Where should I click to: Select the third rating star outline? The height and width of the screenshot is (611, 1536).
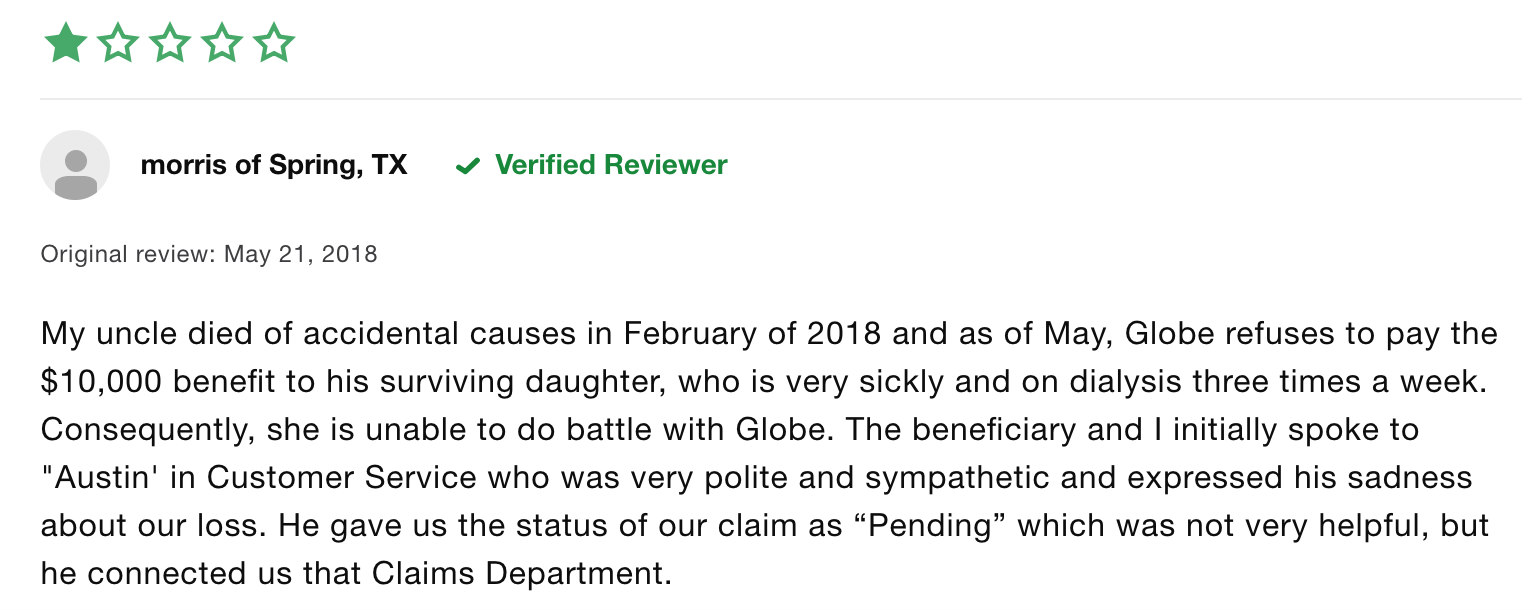click(169, 43)
